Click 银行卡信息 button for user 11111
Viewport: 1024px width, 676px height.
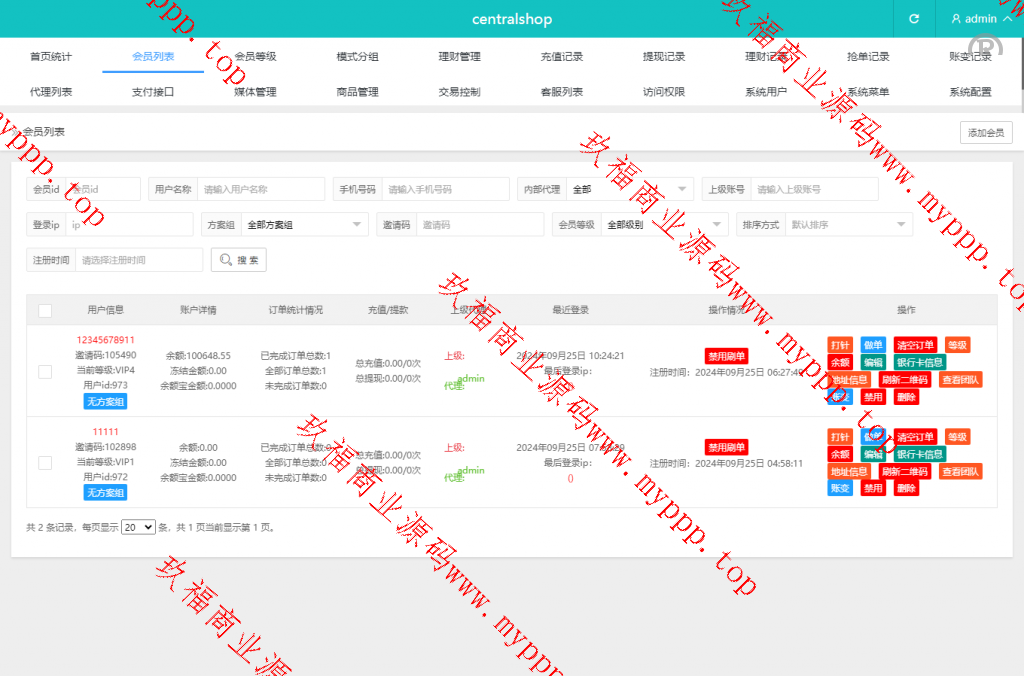[x=919, y=454]
